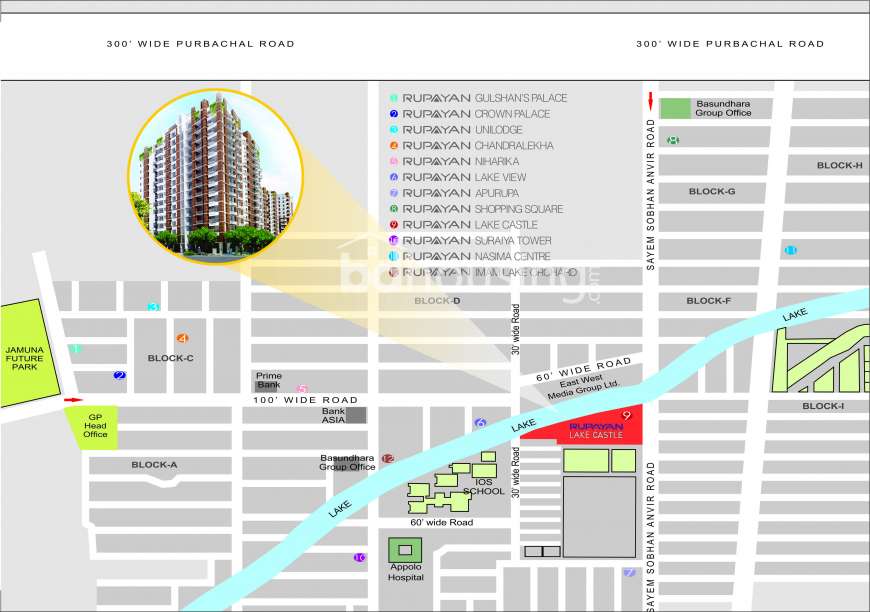Click the 100' WIDE ROAD label
The image size is (870, 612).
306,400
